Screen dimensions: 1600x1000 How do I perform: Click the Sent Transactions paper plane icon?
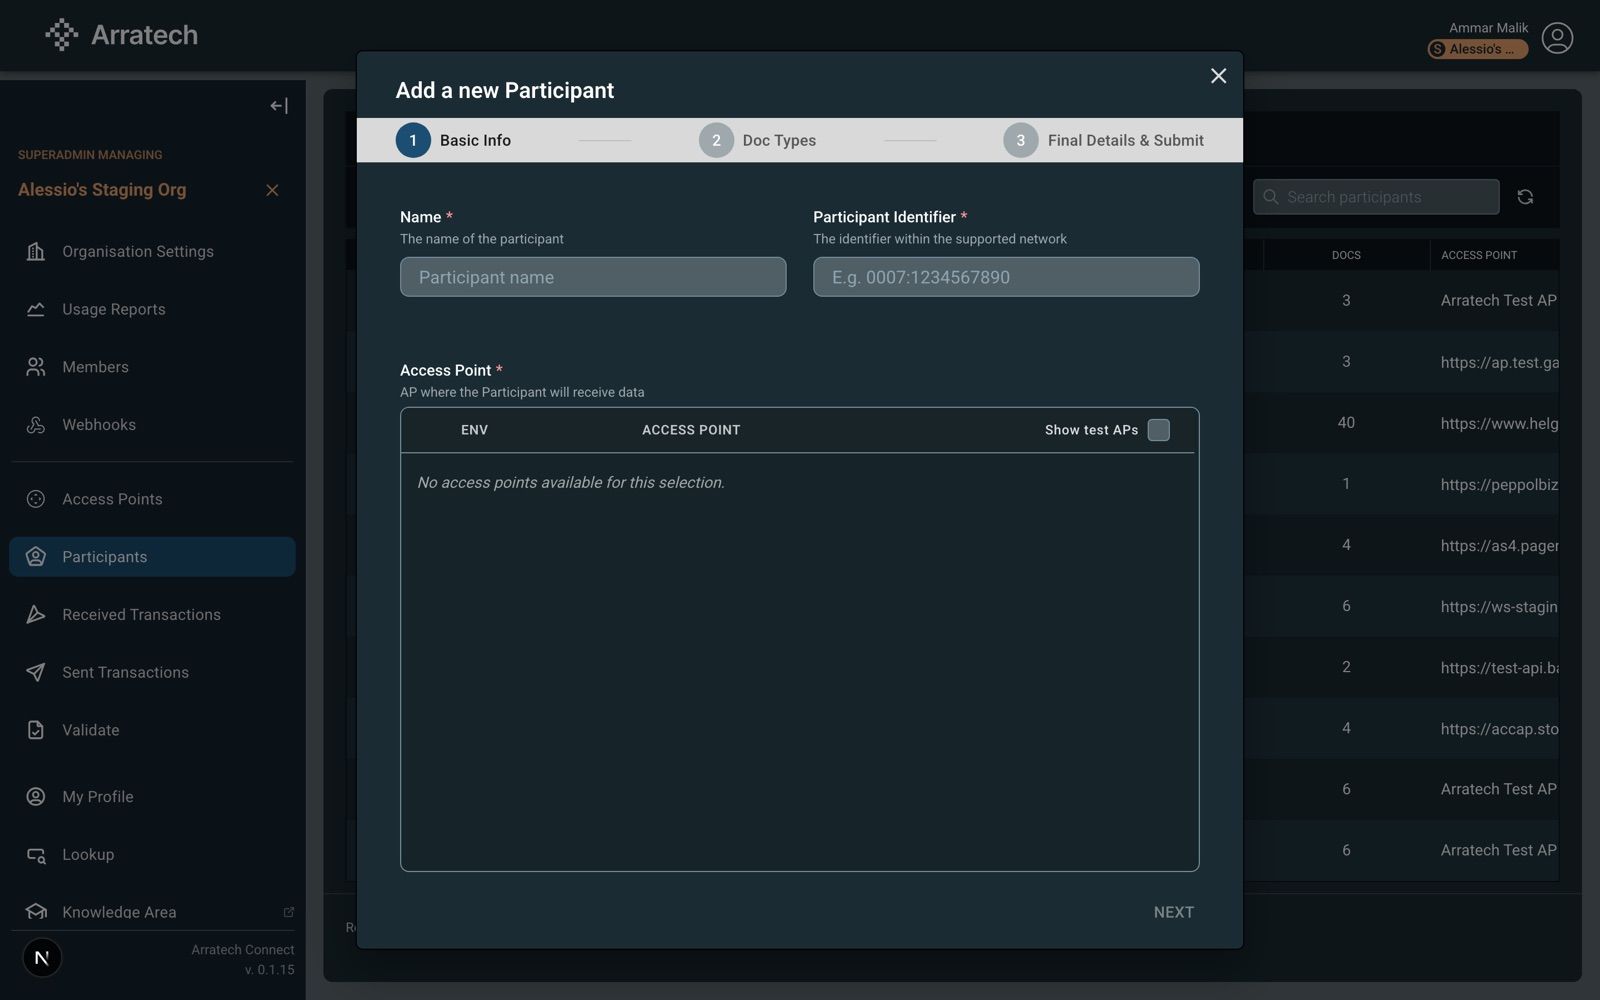pos(36,672)
